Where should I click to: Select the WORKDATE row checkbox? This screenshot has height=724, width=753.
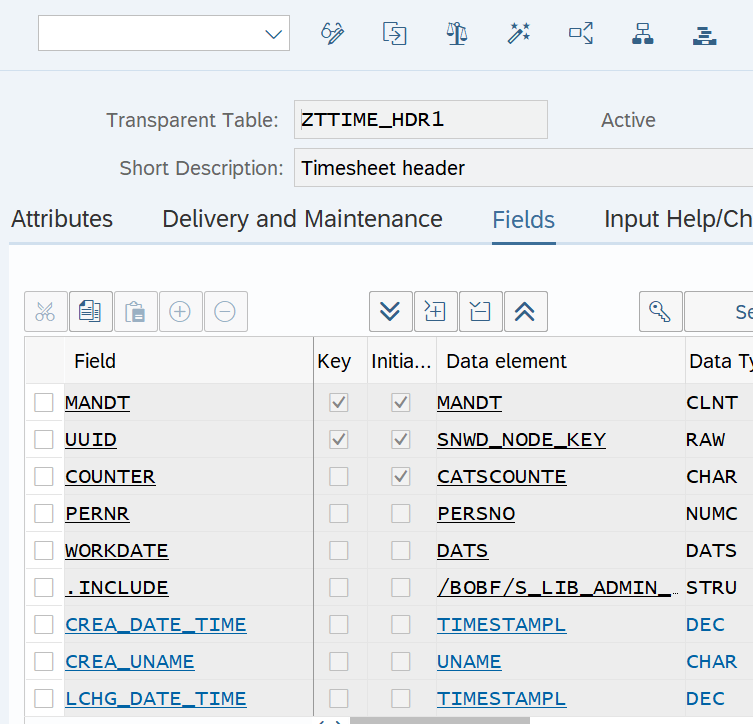pyautogui.click(x=44, y=550)
